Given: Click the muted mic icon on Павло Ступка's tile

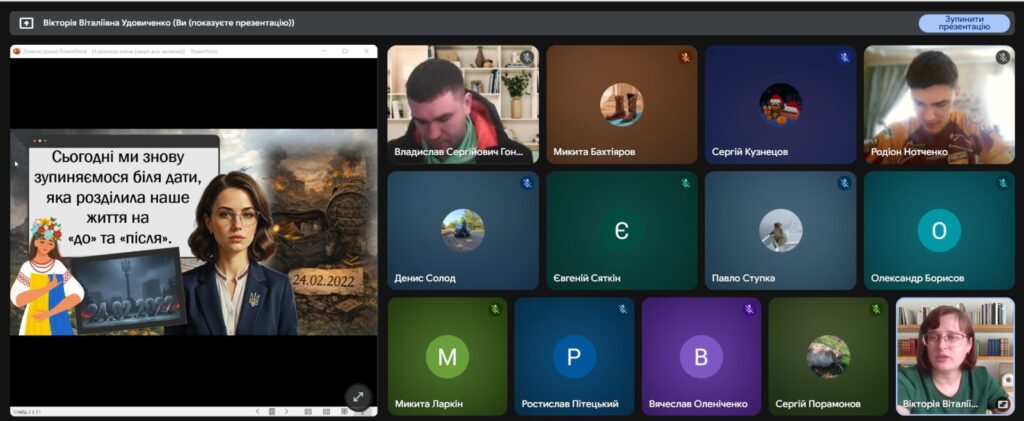Looking at the screenshot, I should [844, 184].
